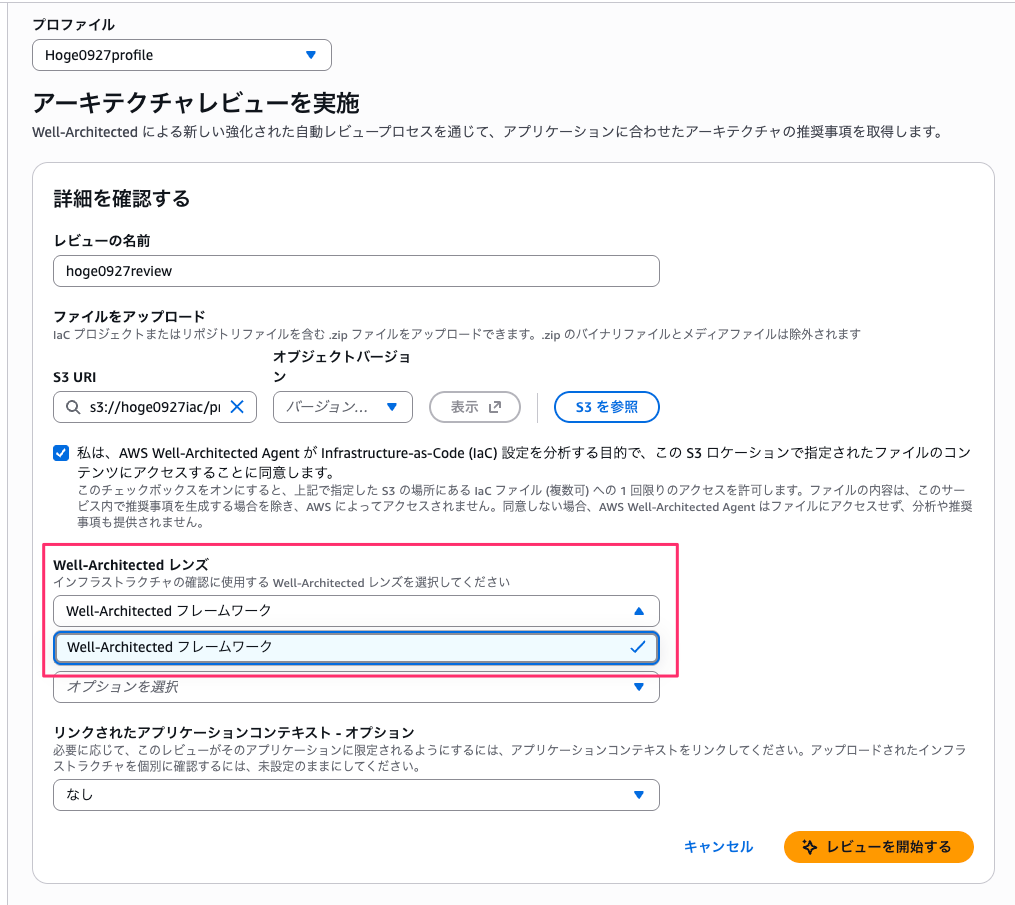This screenshot has height=905, width=1015.
Task: Click the 表示 button
Action: (x=474, y=407)
